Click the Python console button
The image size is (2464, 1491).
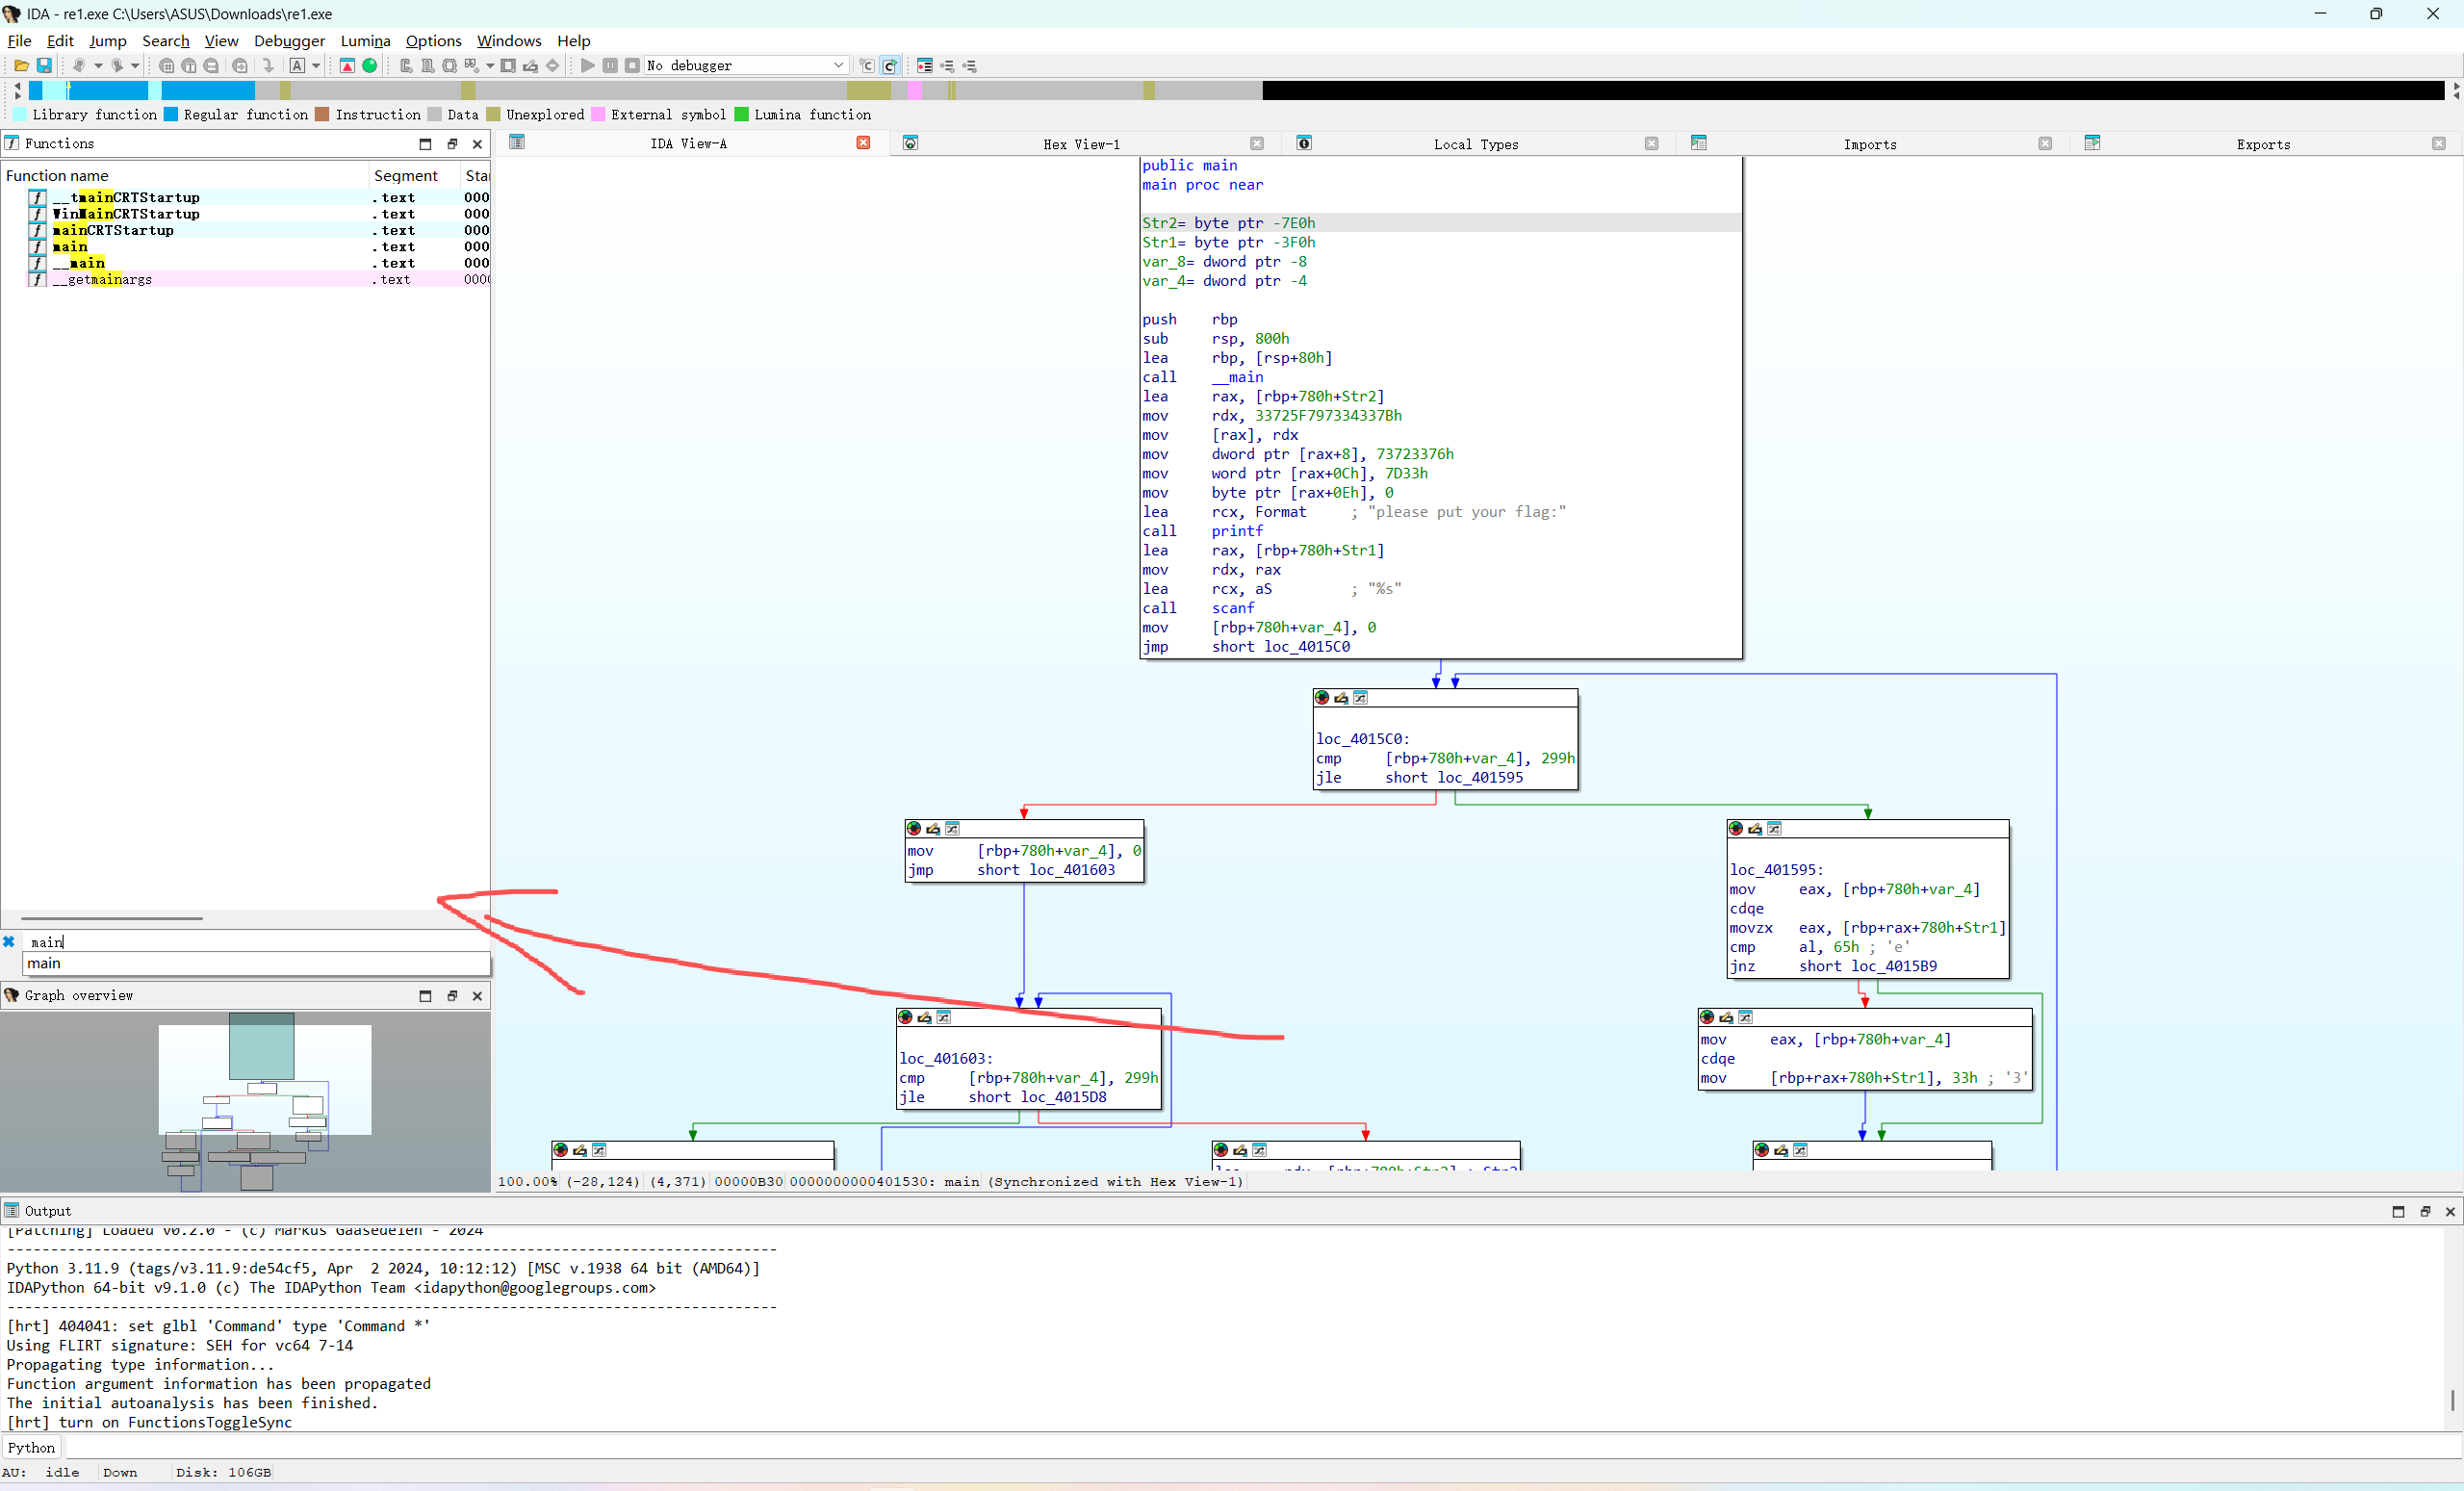(x=32, y=1447)
